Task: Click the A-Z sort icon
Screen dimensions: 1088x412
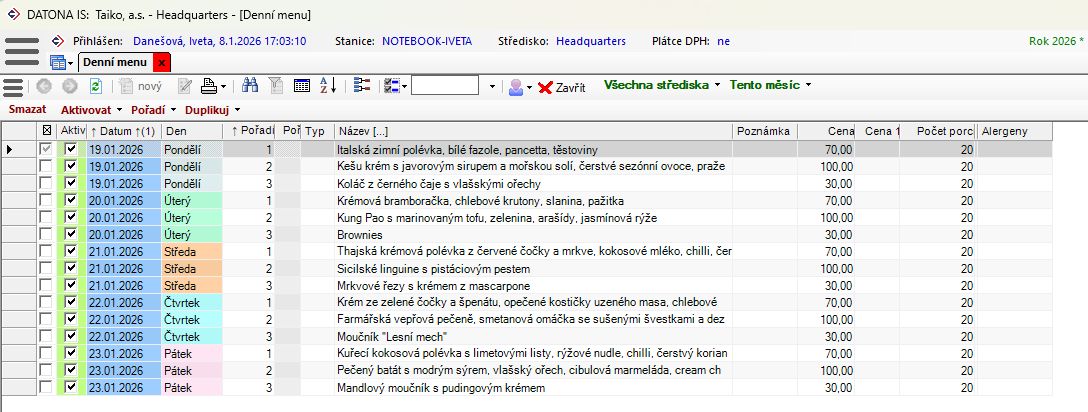Action: [x=327, y=87]
